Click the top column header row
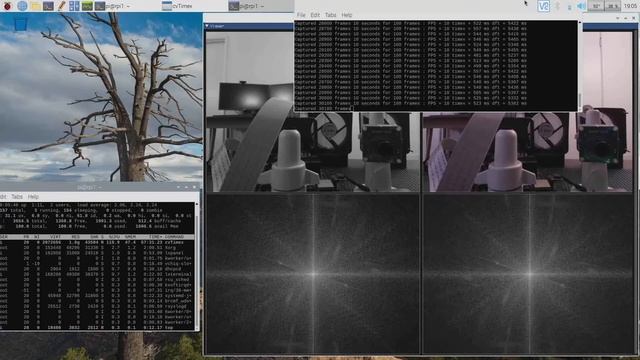Screen dimensions: 640x360 coord(97,237)
